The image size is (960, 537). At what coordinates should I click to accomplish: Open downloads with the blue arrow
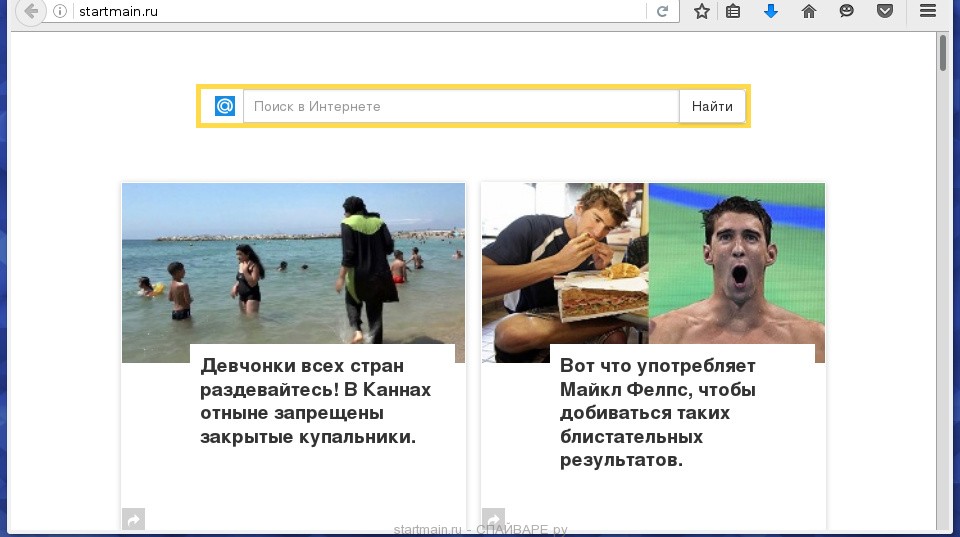pyautogui.click(x=771, y=11)
